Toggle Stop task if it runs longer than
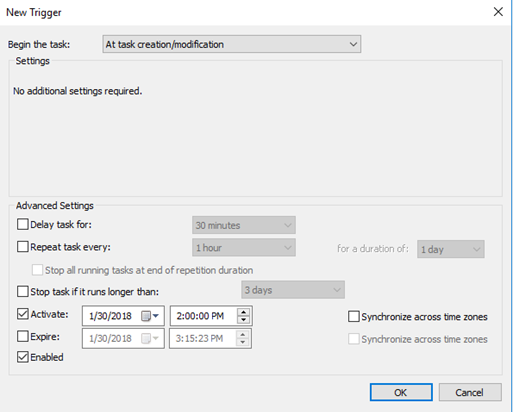This screenshot has width=513, height=412. (x=23, y=291)
